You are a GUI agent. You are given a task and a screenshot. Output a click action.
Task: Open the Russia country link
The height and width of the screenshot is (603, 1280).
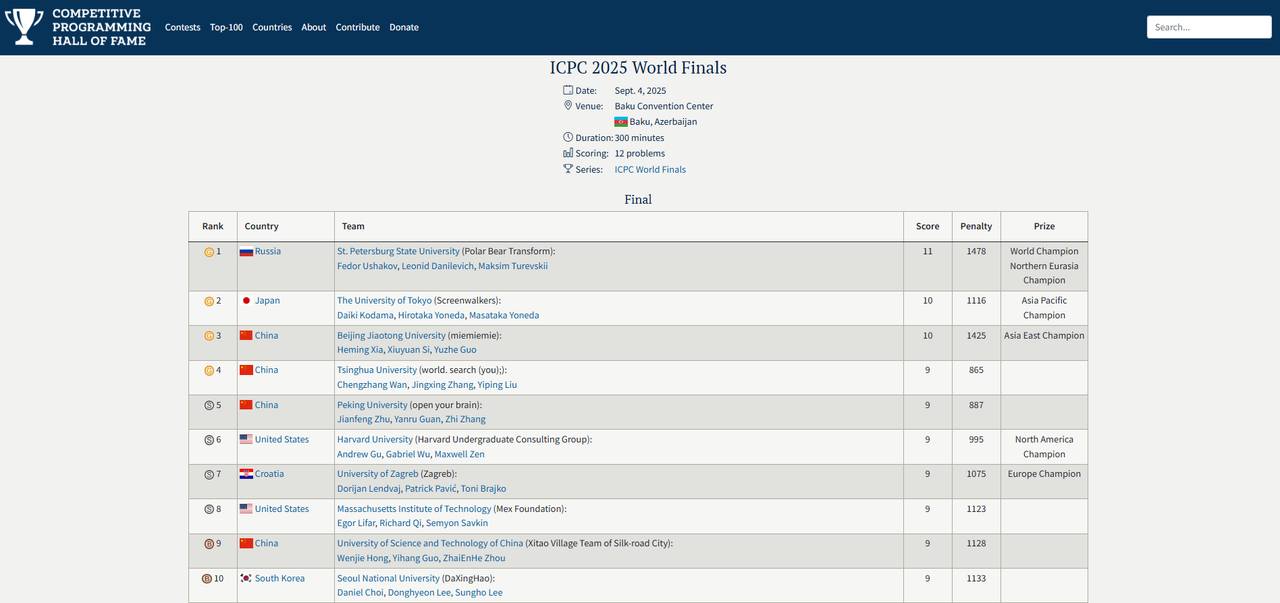pos(268,251)
